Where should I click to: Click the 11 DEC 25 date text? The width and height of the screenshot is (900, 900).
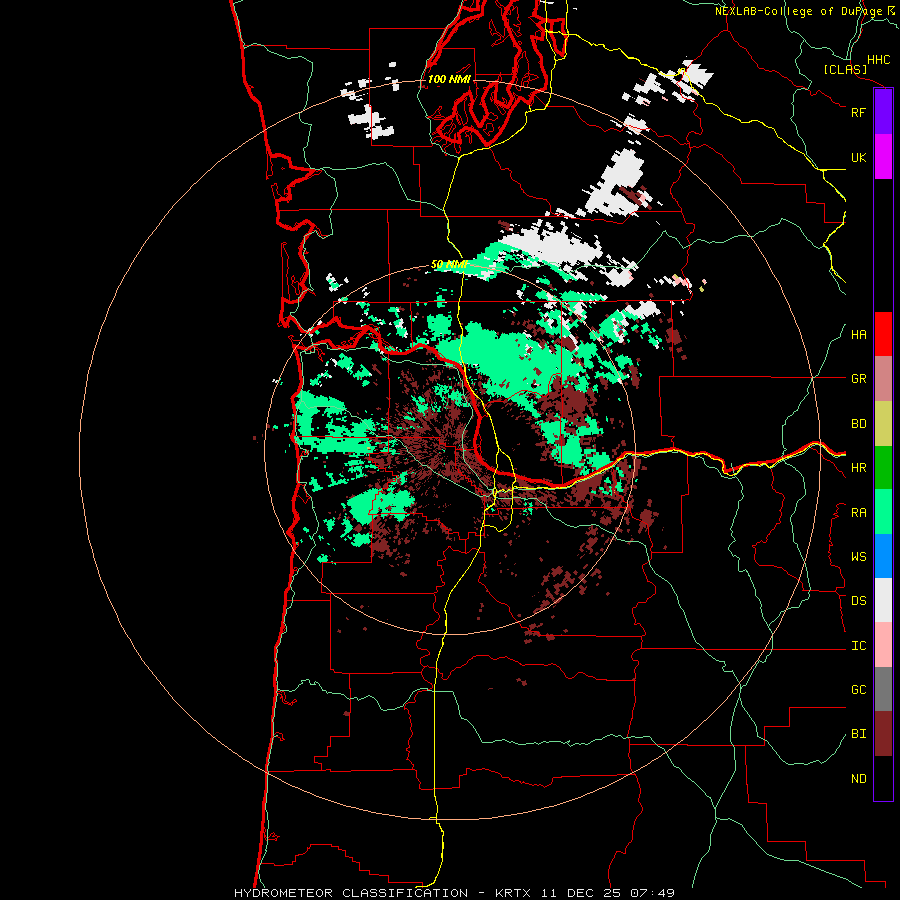580,893
